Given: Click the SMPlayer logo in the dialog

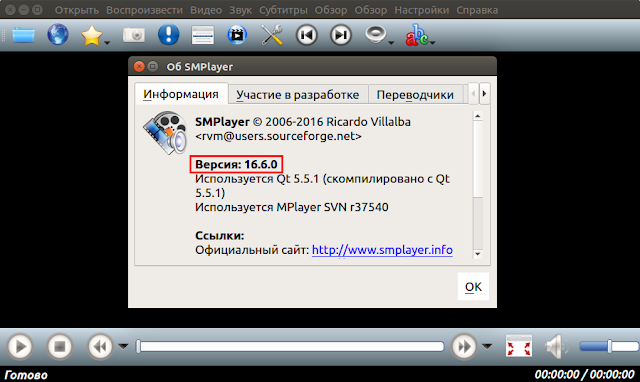Looking at the screenshot, I should click(165, 133).
